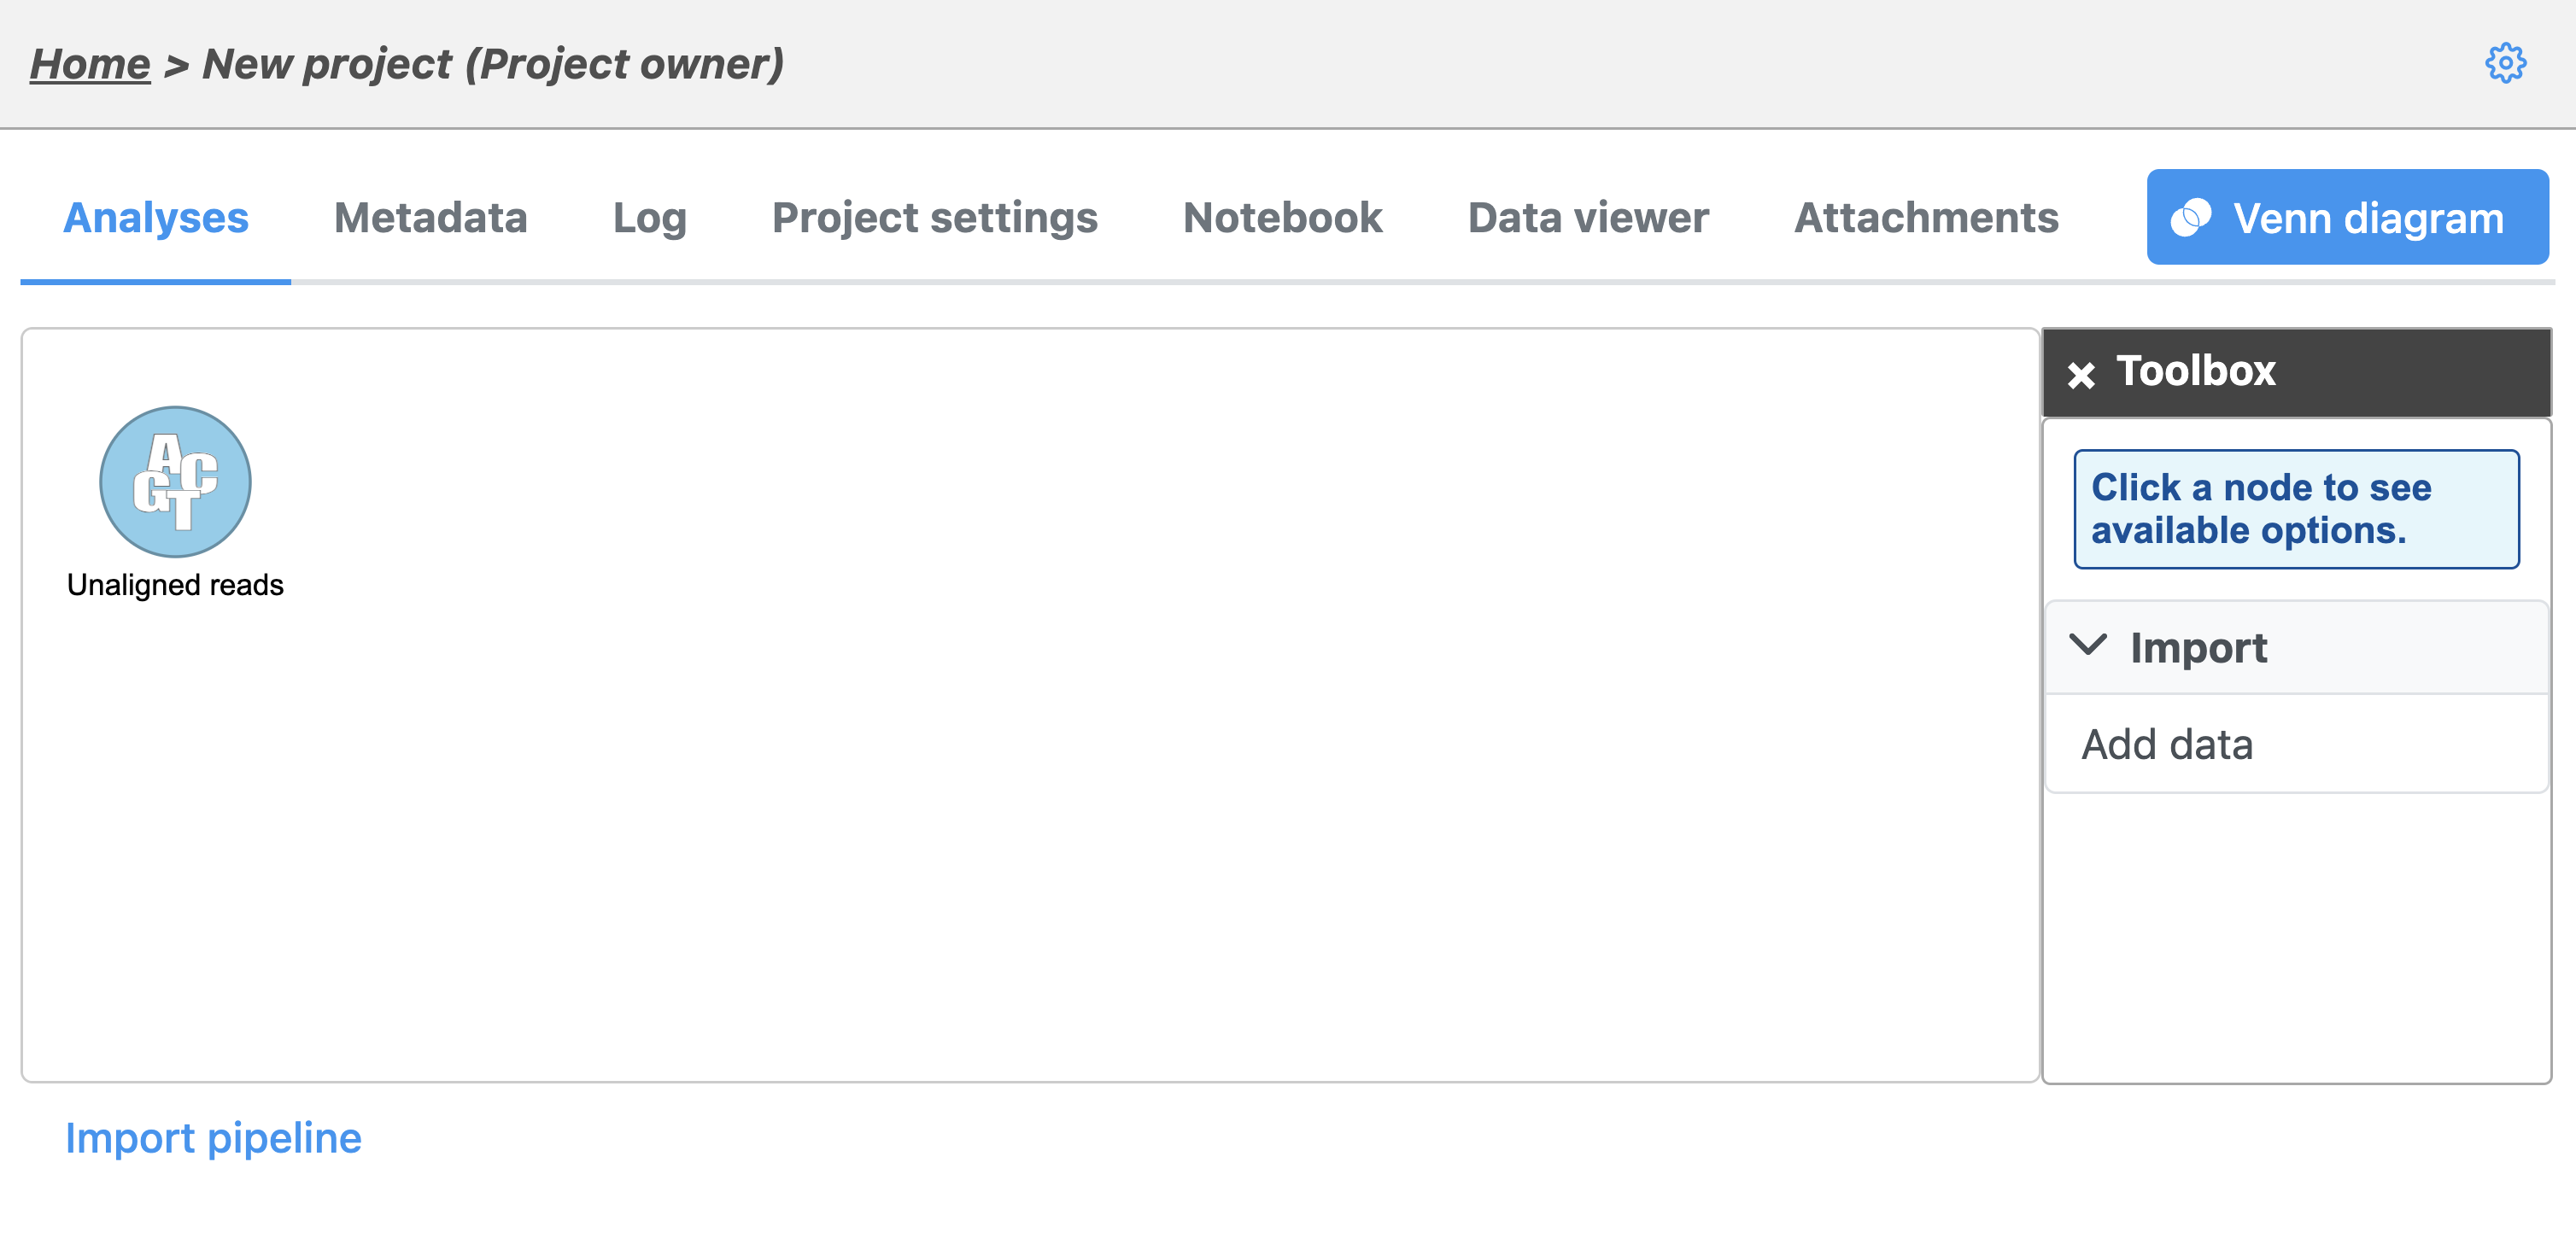Screen dimensions: 2576x1238
Task: Collapse the Import section chevron
Action: 2087,645
